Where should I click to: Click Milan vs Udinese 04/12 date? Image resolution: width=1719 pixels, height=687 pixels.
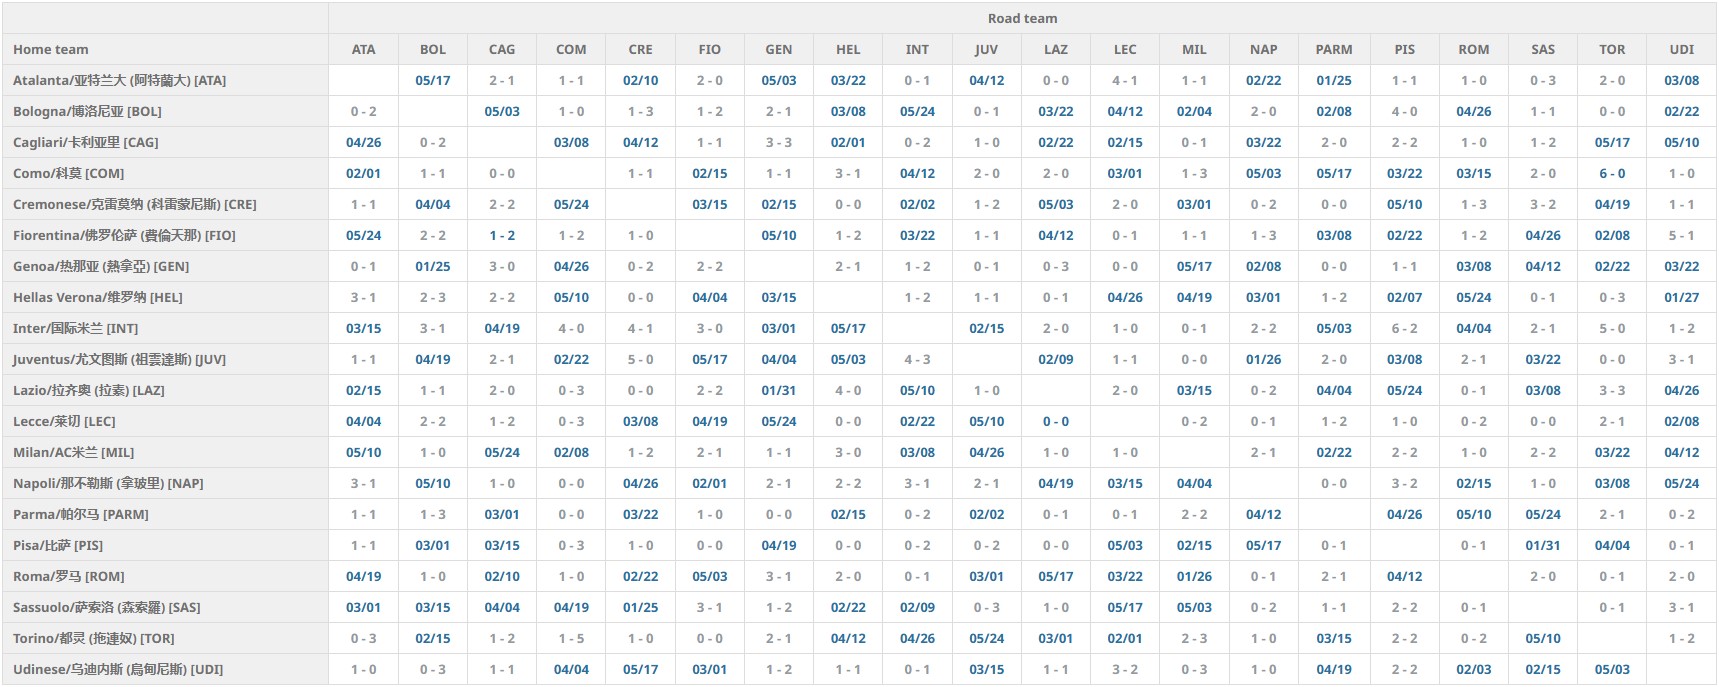click(x=1681, y=452)
